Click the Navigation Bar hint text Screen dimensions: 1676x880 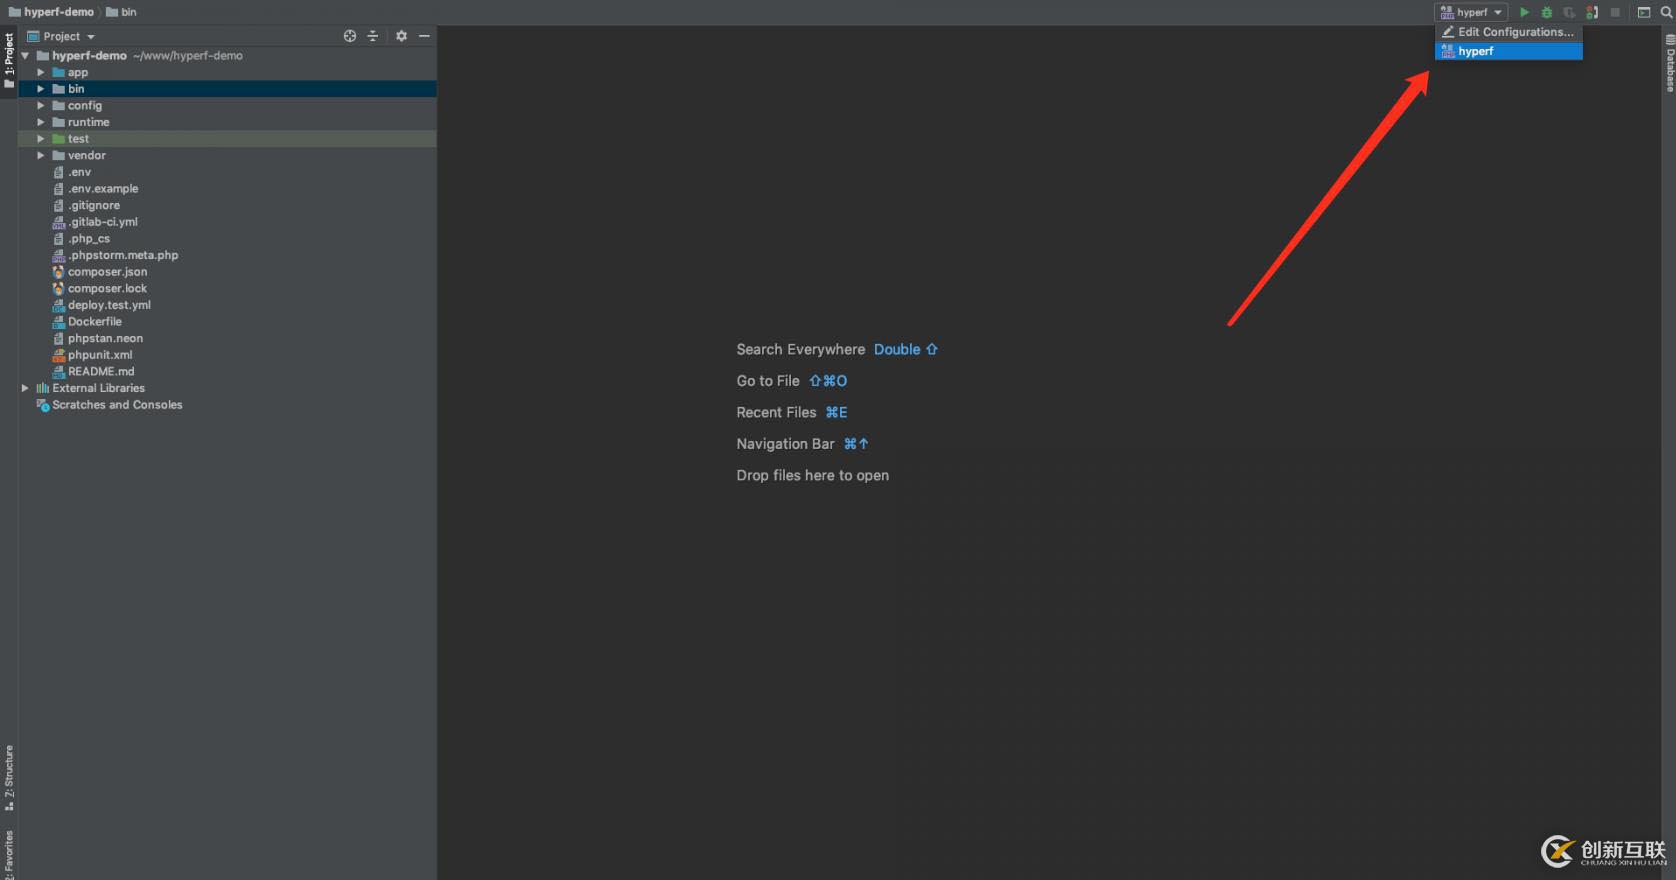point(785,444)
